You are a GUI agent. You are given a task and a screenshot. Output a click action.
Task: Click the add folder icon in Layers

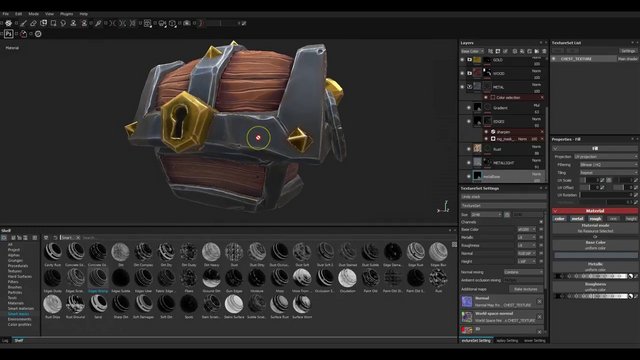click(x=537, y=51)
